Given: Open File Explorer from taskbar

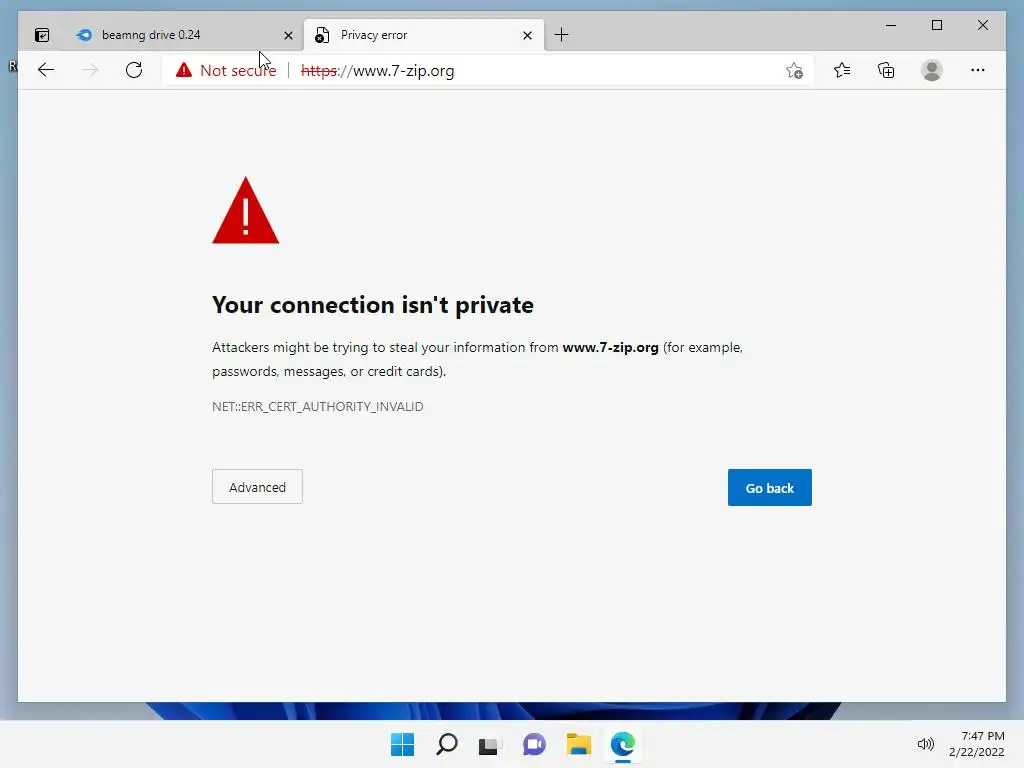Looking at the screenshot, I should (579, 744).
